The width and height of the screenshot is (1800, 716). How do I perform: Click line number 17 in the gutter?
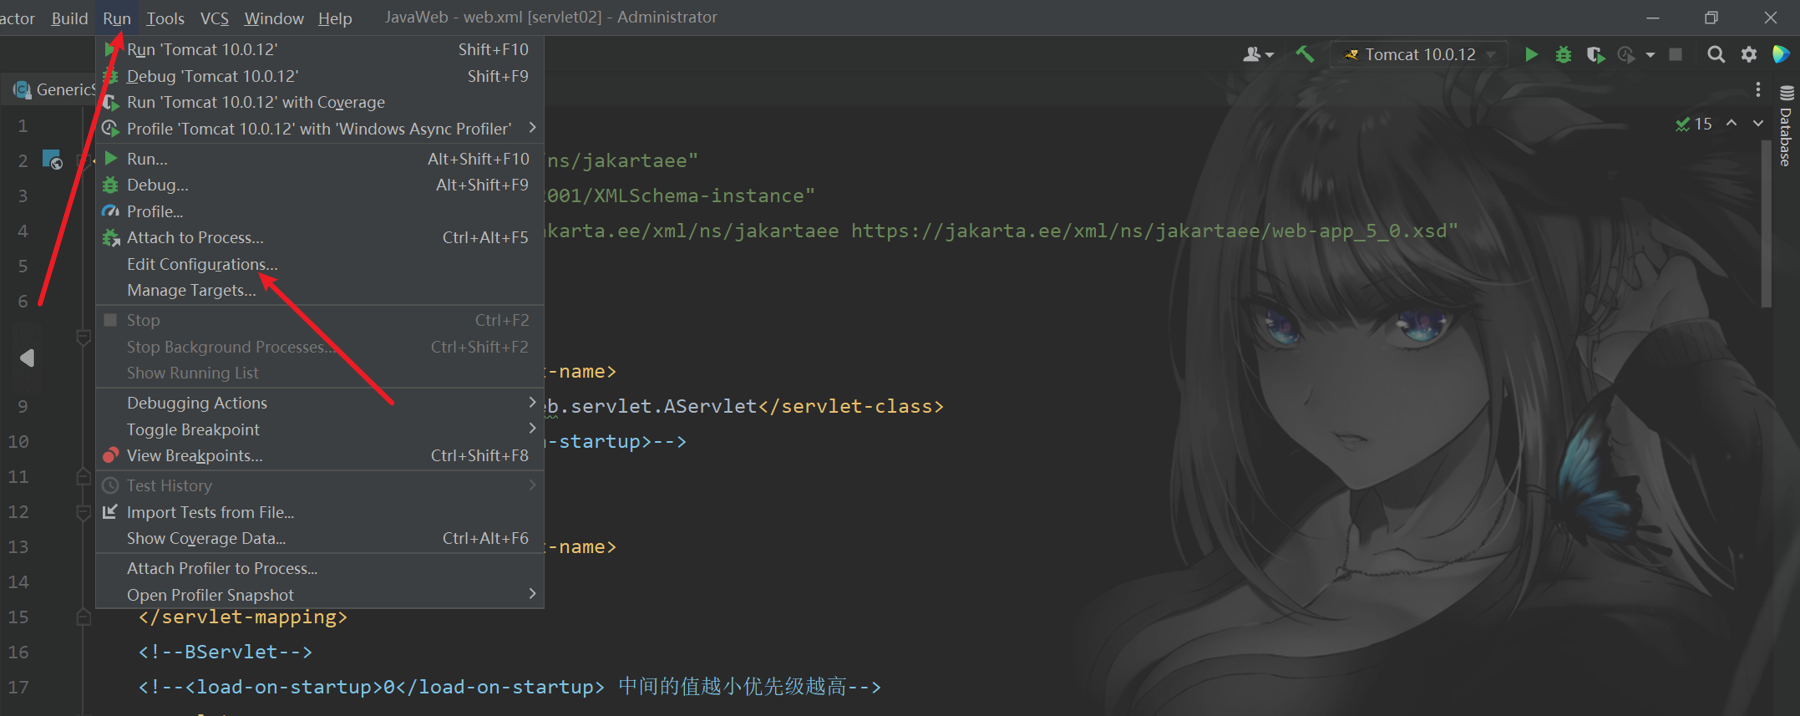[x=19, y=687]
